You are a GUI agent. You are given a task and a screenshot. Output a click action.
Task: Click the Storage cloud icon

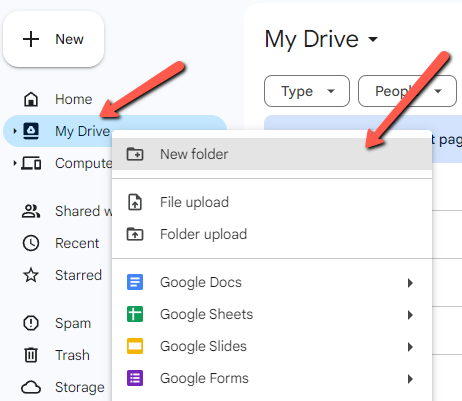click(31, 387)
